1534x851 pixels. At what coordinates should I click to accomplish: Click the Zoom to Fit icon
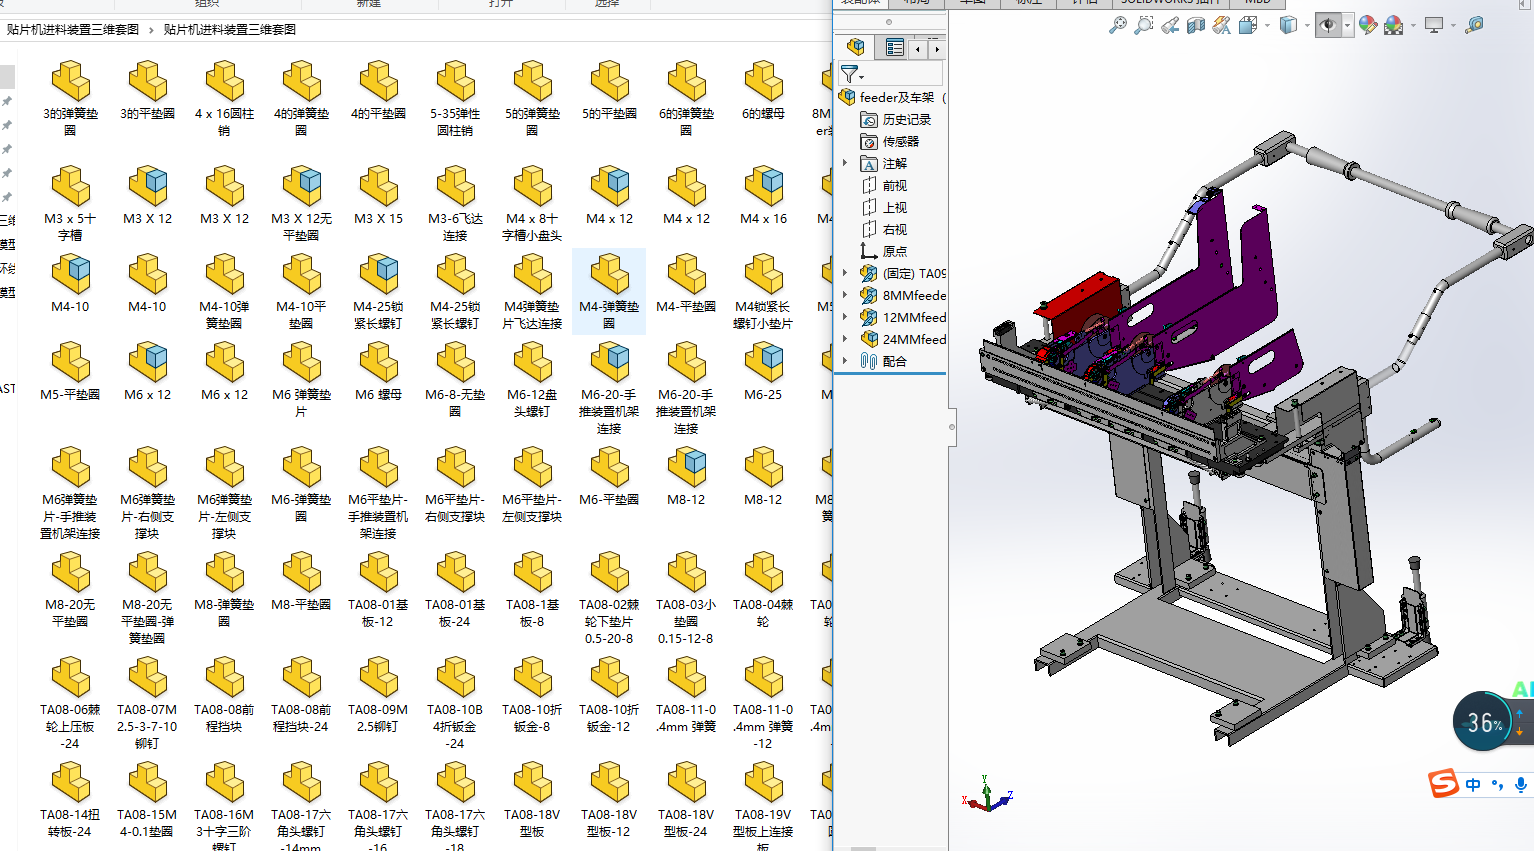click(1118, 25)
